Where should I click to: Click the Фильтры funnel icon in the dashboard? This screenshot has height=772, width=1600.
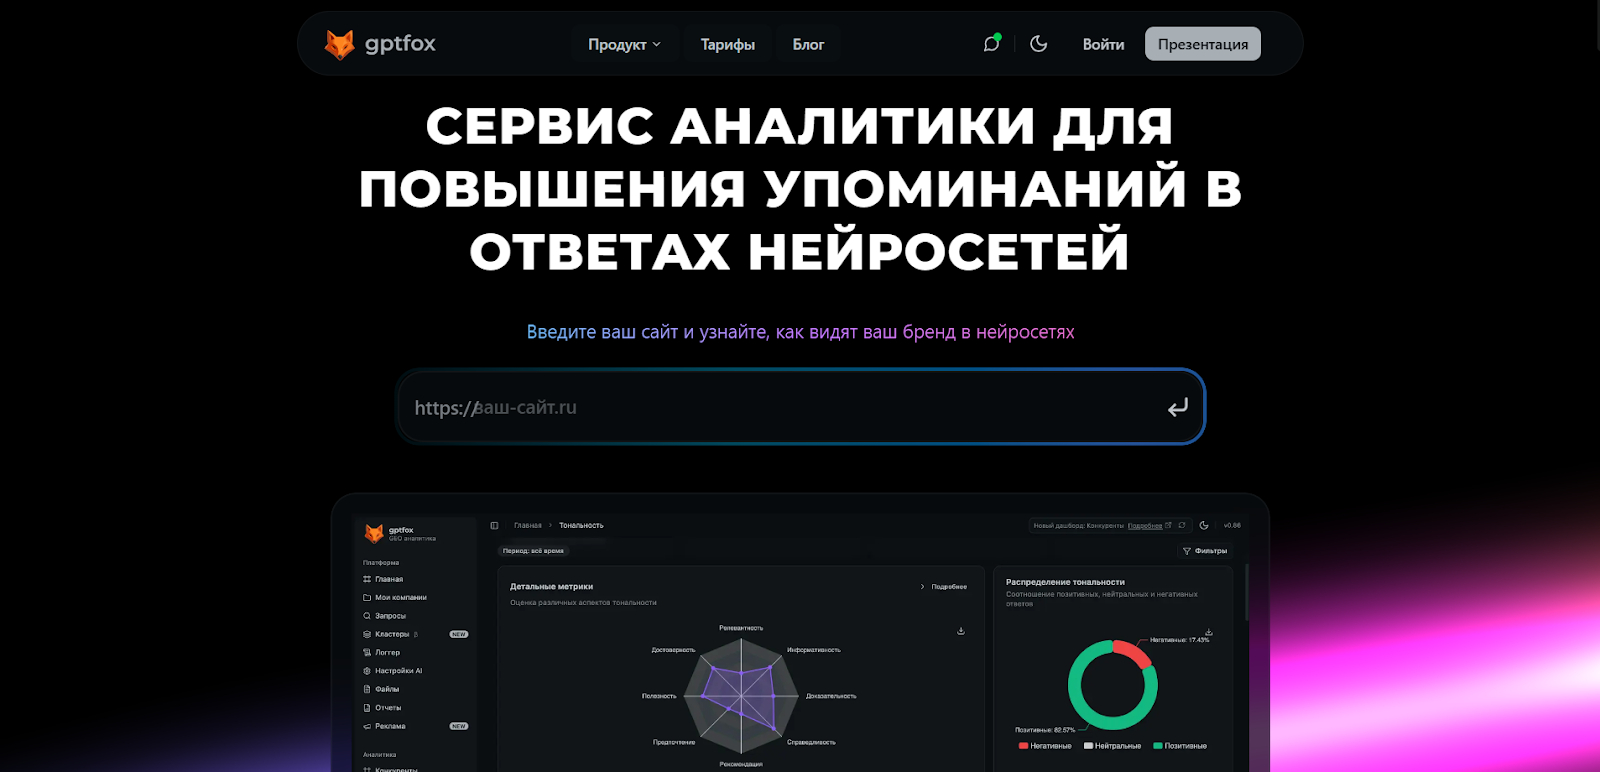[1187, 551]
